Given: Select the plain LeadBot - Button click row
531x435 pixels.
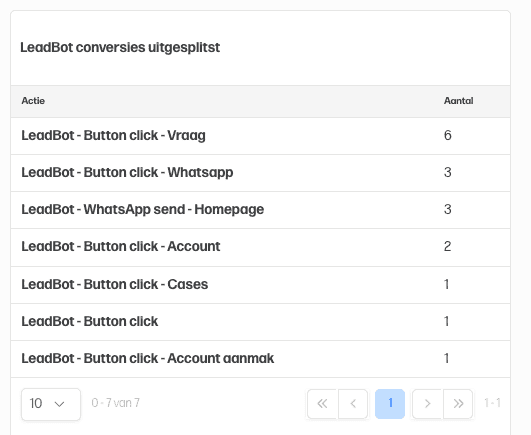Looking at the screenshot, I should point(260,322).
